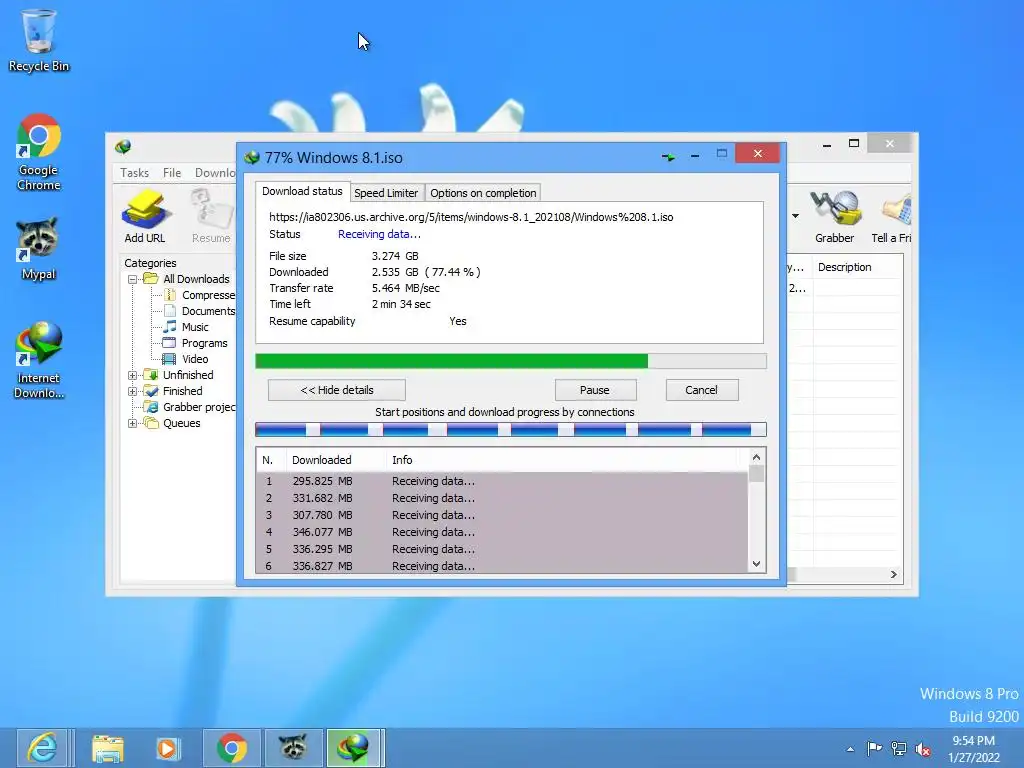Expand the Unfinished tree node
Image resolution: width=1024 pixels, height=768 pixels.
point(133,375)
